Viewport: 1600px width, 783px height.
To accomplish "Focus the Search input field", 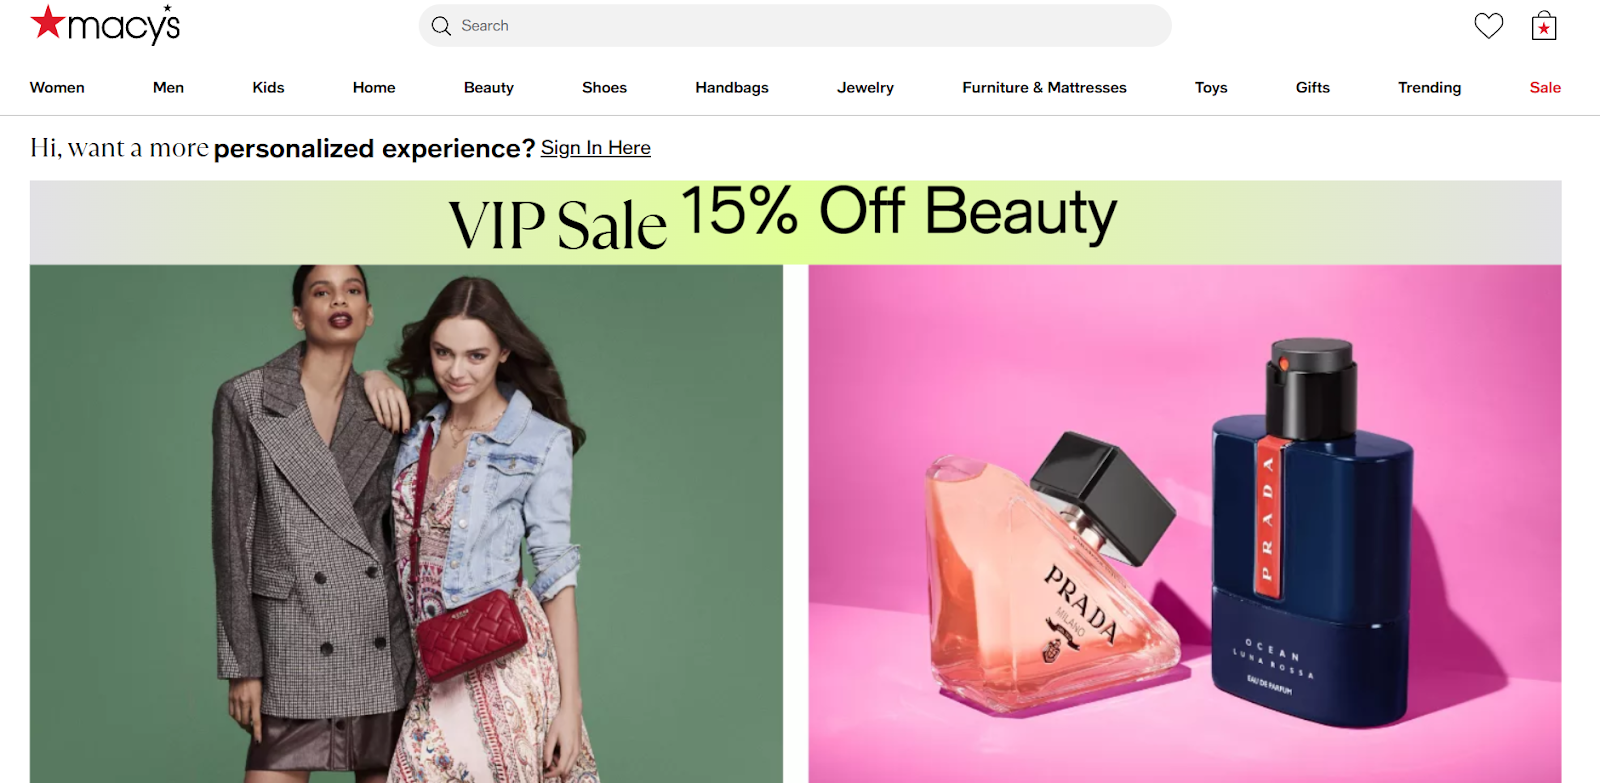I will [795, 26].
